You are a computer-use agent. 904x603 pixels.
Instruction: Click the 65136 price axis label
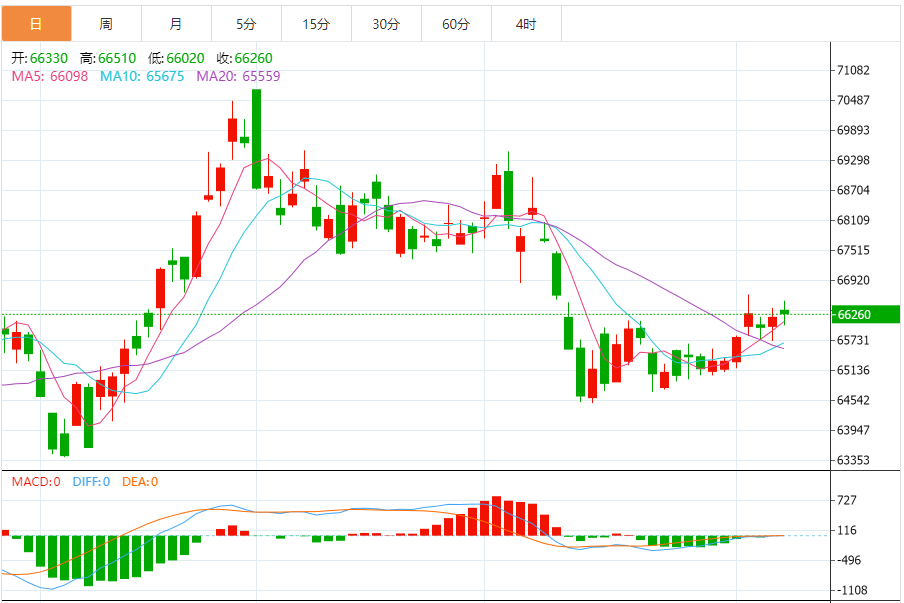click(x=853, y=370)
